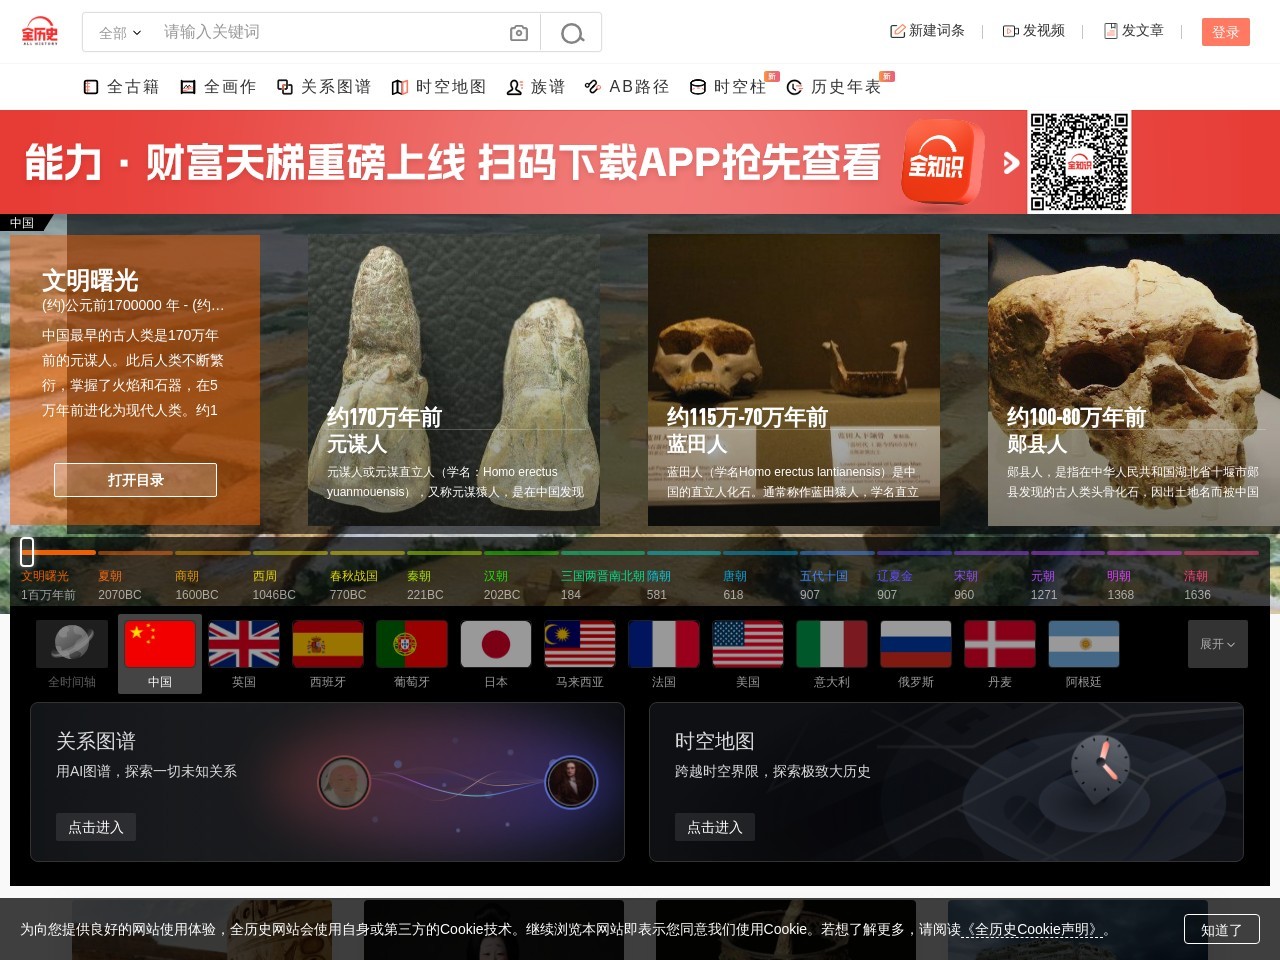Go to 时空地图 menu item

[439, 87]
